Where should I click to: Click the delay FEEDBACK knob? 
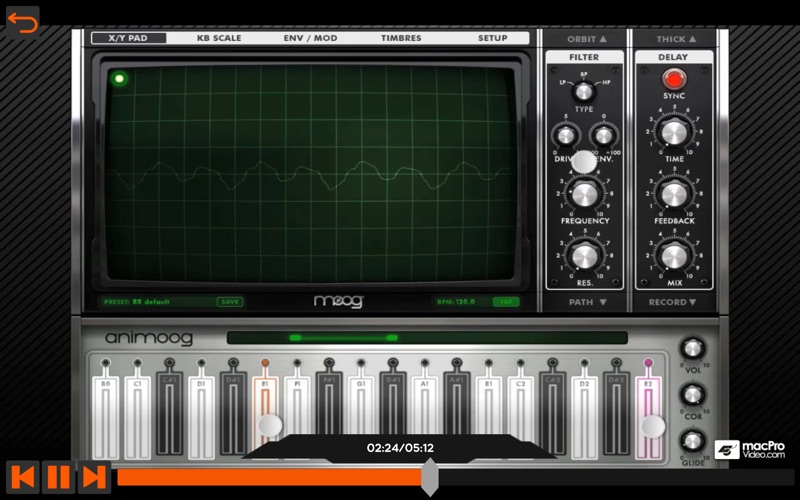click(674, 194)
